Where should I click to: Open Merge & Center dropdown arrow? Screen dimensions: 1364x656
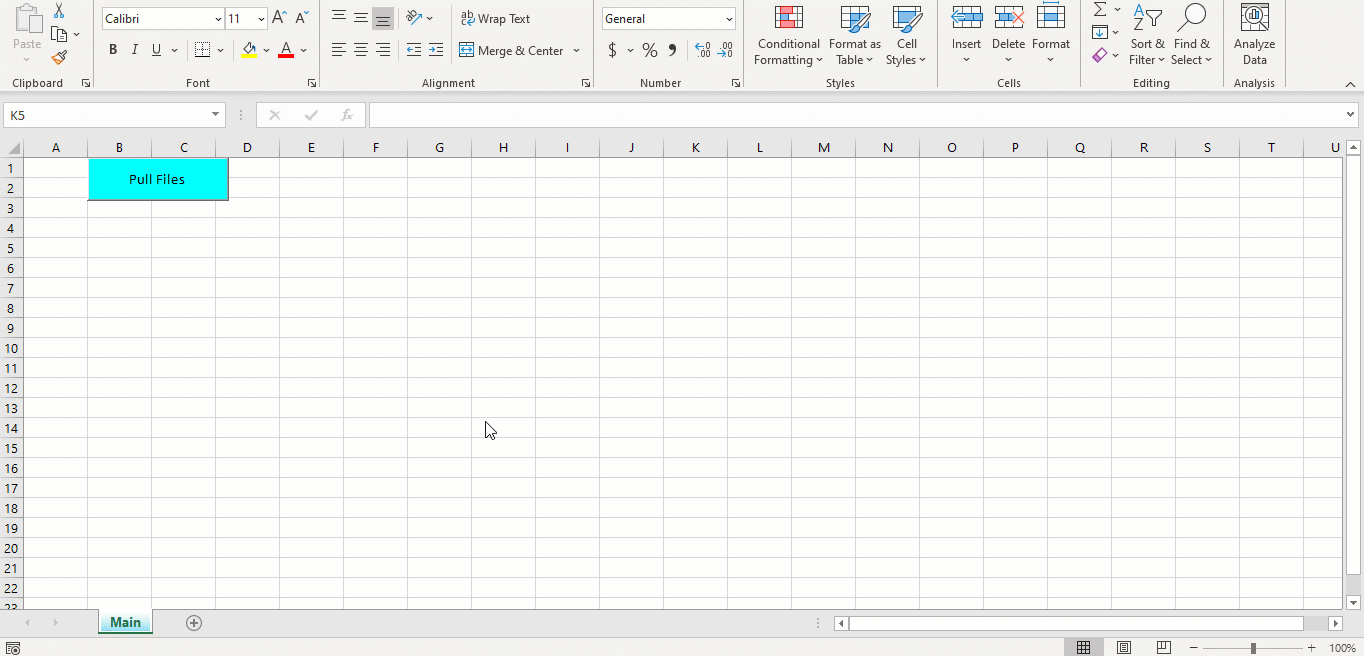click(577, 50)
